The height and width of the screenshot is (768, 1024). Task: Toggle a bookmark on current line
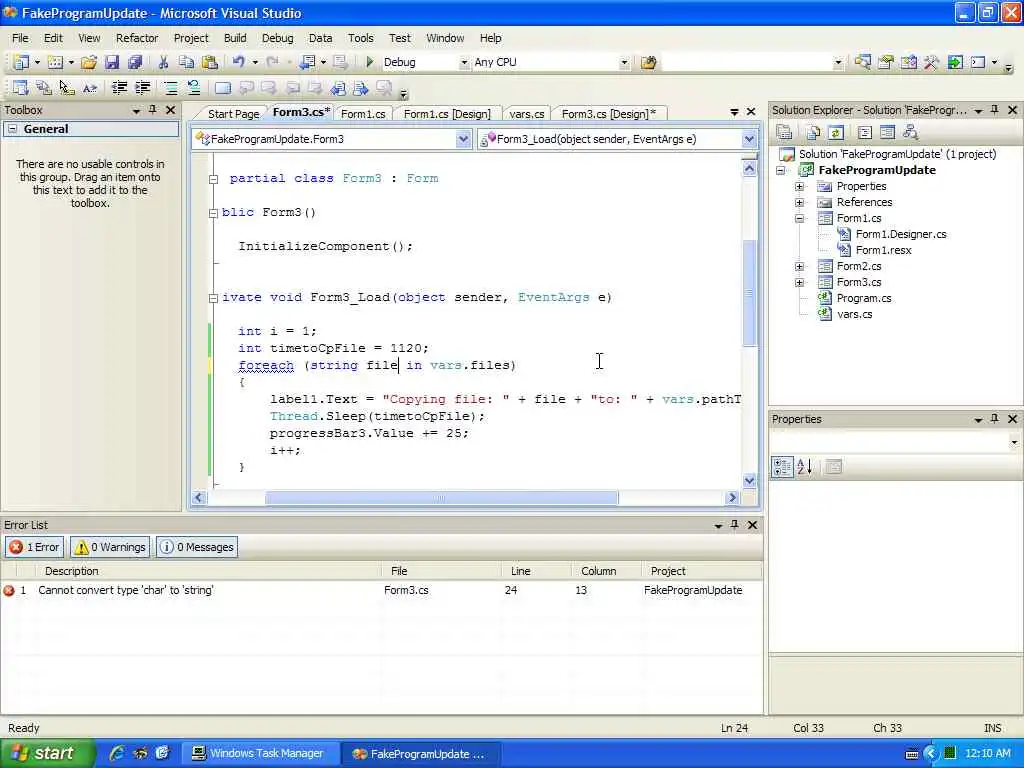click(x=223, y=88)
